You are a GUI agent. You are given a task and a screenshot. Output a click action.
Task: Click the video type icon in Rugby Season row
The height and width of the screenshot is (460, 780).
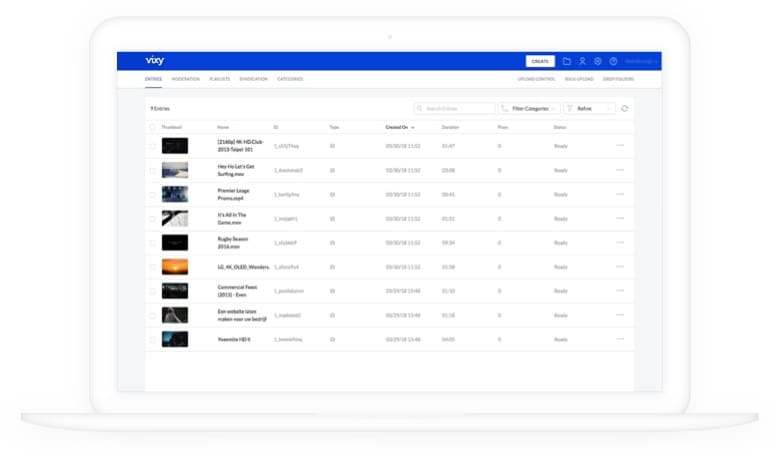(332, 243)
